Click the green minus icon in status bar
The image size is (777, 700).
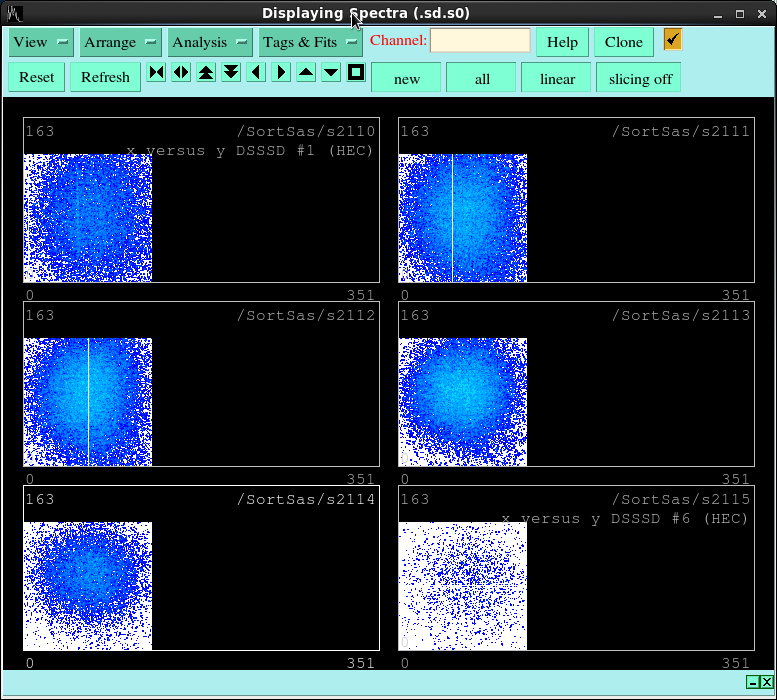(x=753, y=682)
